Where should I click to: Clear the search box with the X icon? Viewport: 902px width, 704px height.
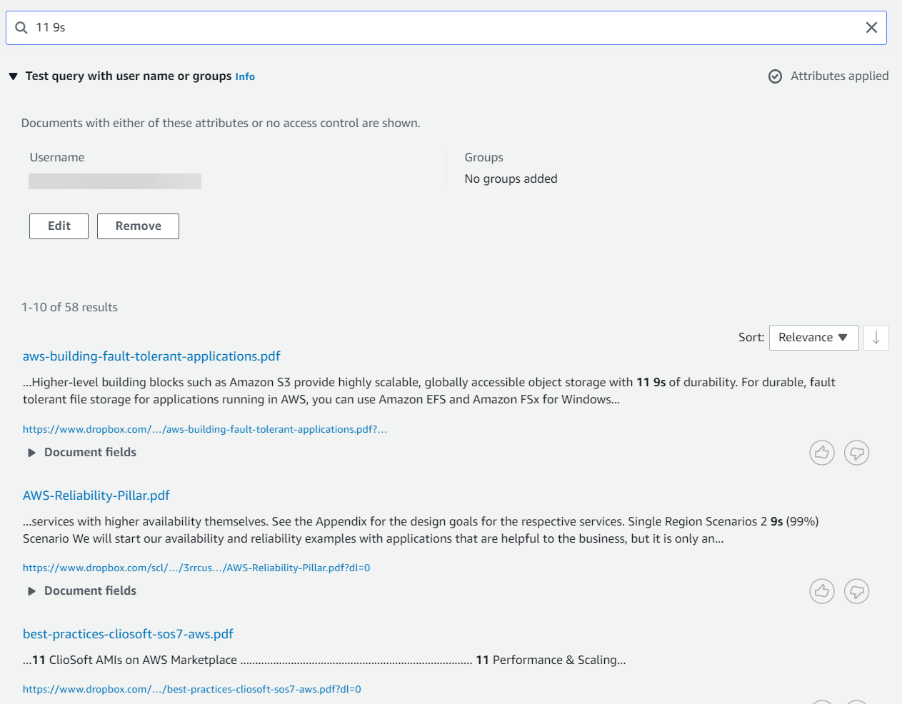coord(871,28)
